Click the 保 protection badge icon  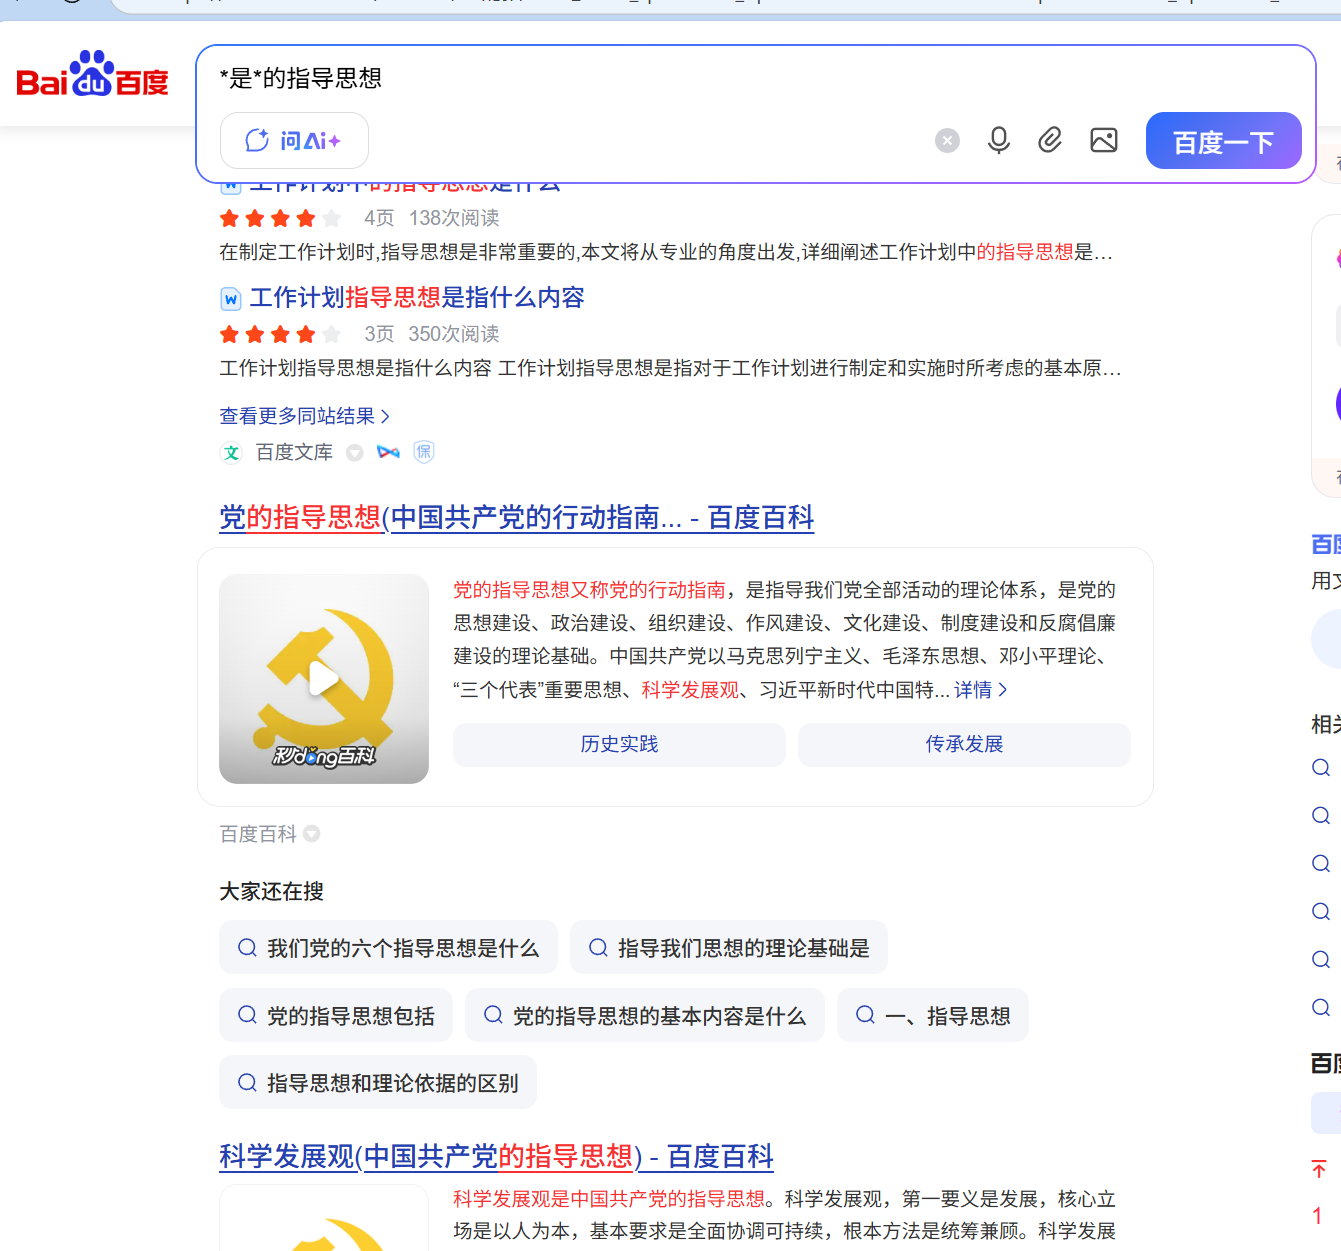(423, 452)
